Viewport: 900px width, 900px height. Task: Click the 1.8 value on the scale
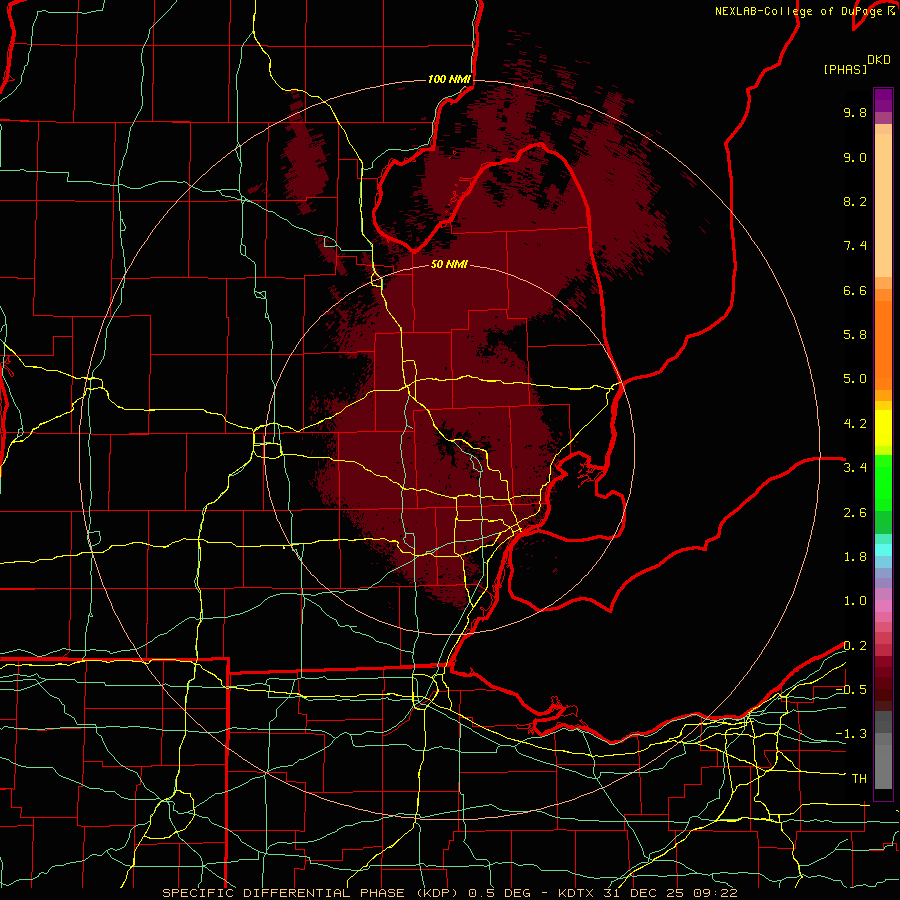pos(855,557)
